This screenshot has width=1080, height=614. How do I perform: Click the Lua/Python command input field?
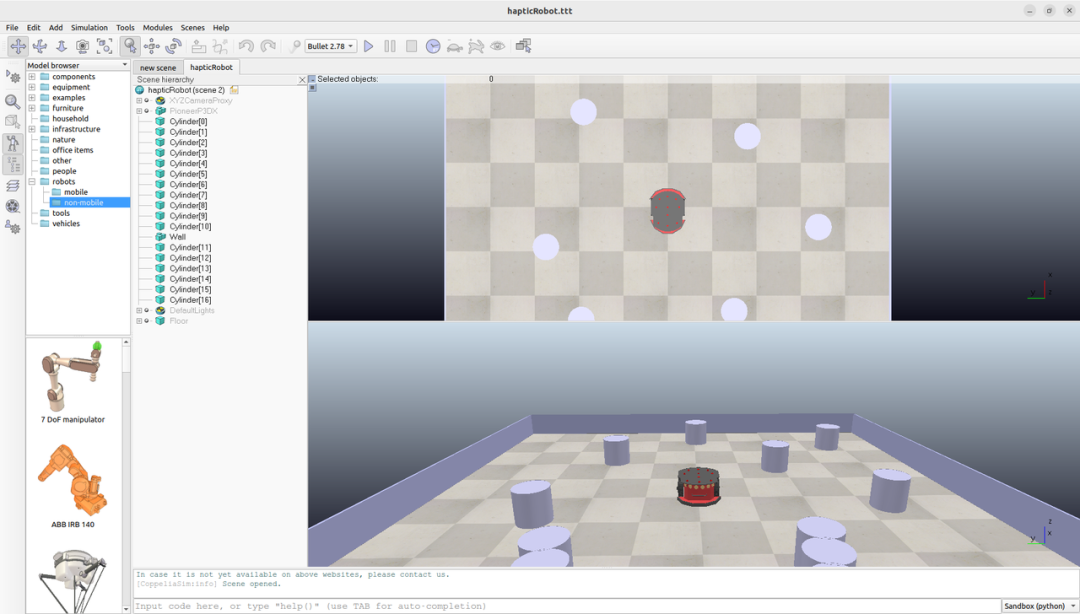coord(566,606)
